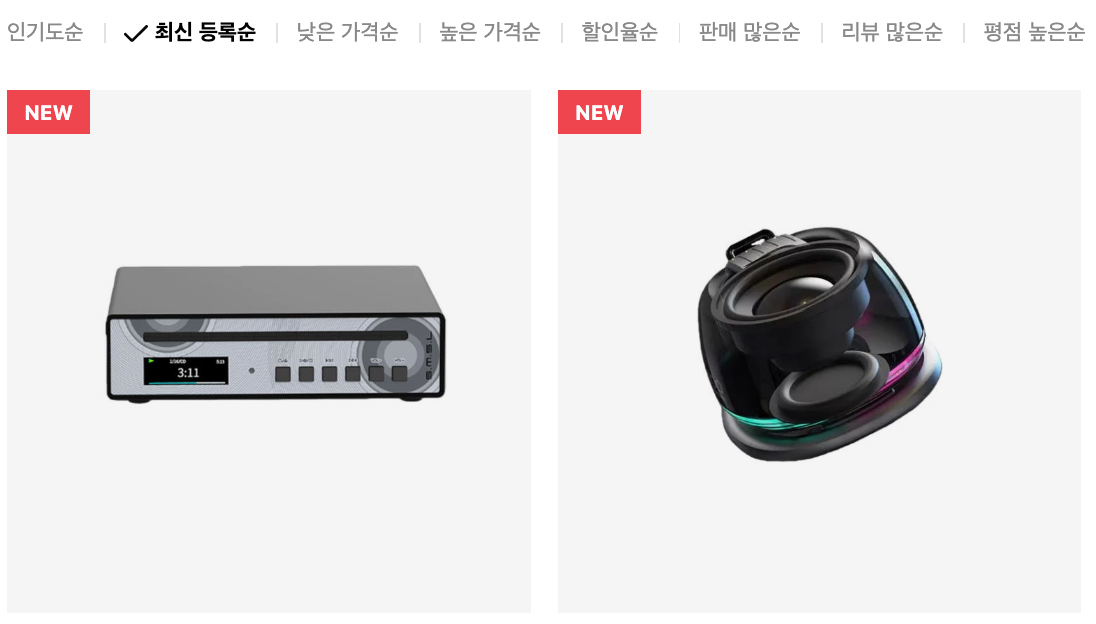Image resolution: width=1096 pixels, height=624 pixels.
Task: Sort by 판매 많은순
Action: point(749,32)
